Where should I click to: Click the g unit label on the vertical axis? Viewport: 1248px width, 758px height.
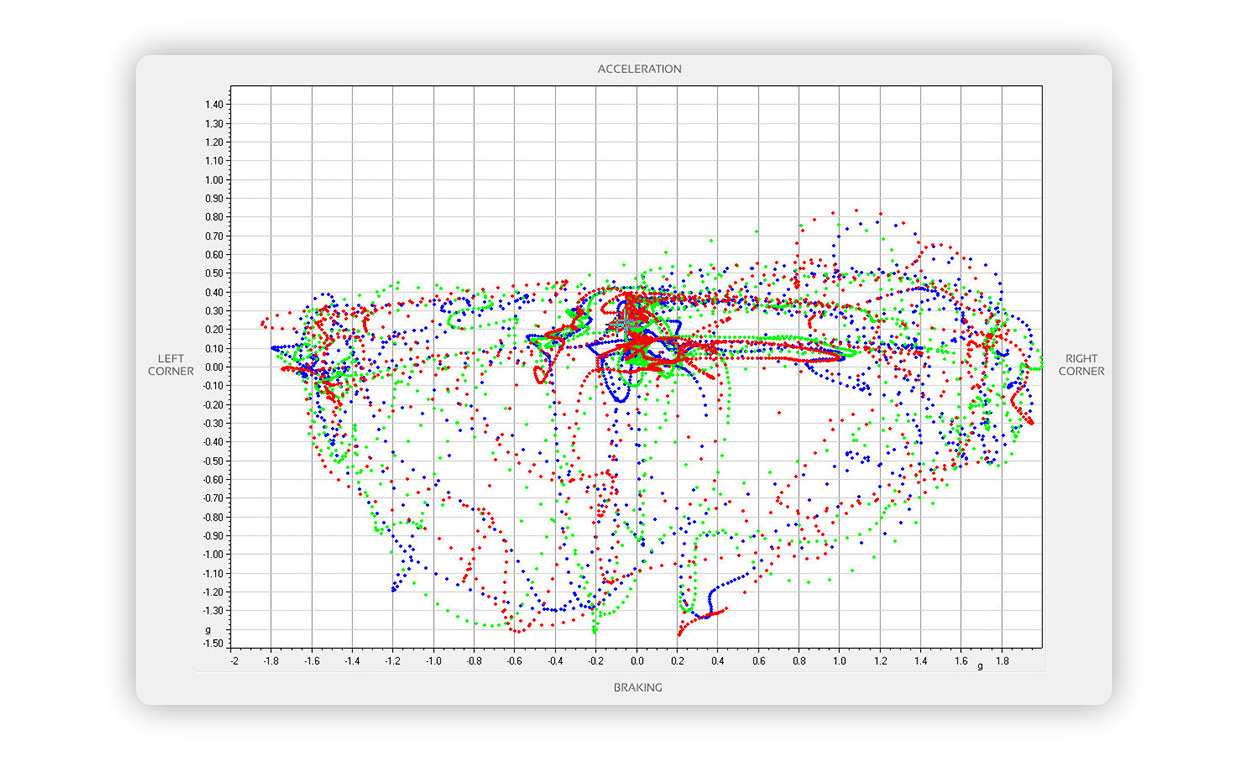click(208, 630)
